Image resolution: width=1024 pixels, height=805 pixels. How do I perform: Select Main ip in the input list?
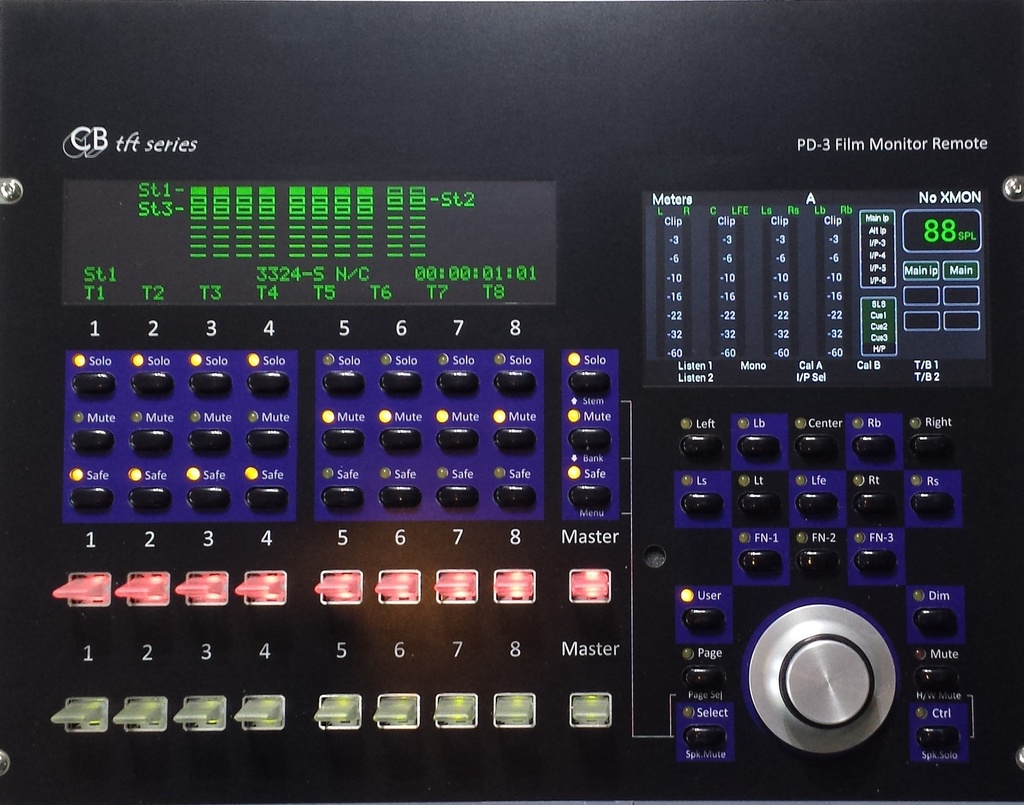click(x=877, y=218)
